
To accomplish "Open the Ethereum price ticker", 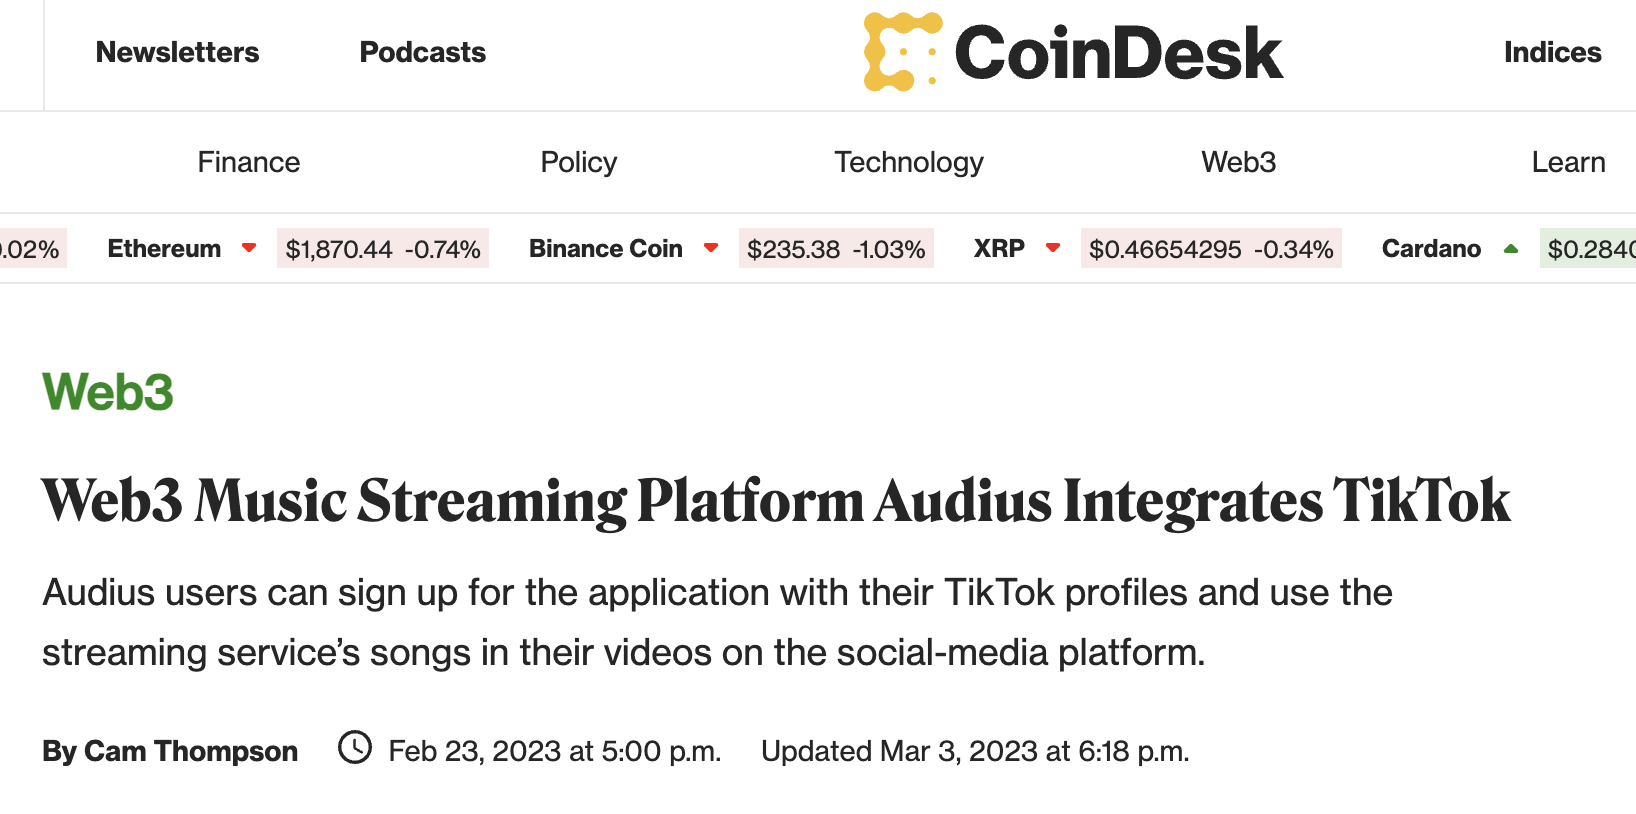I will (383, 249).
